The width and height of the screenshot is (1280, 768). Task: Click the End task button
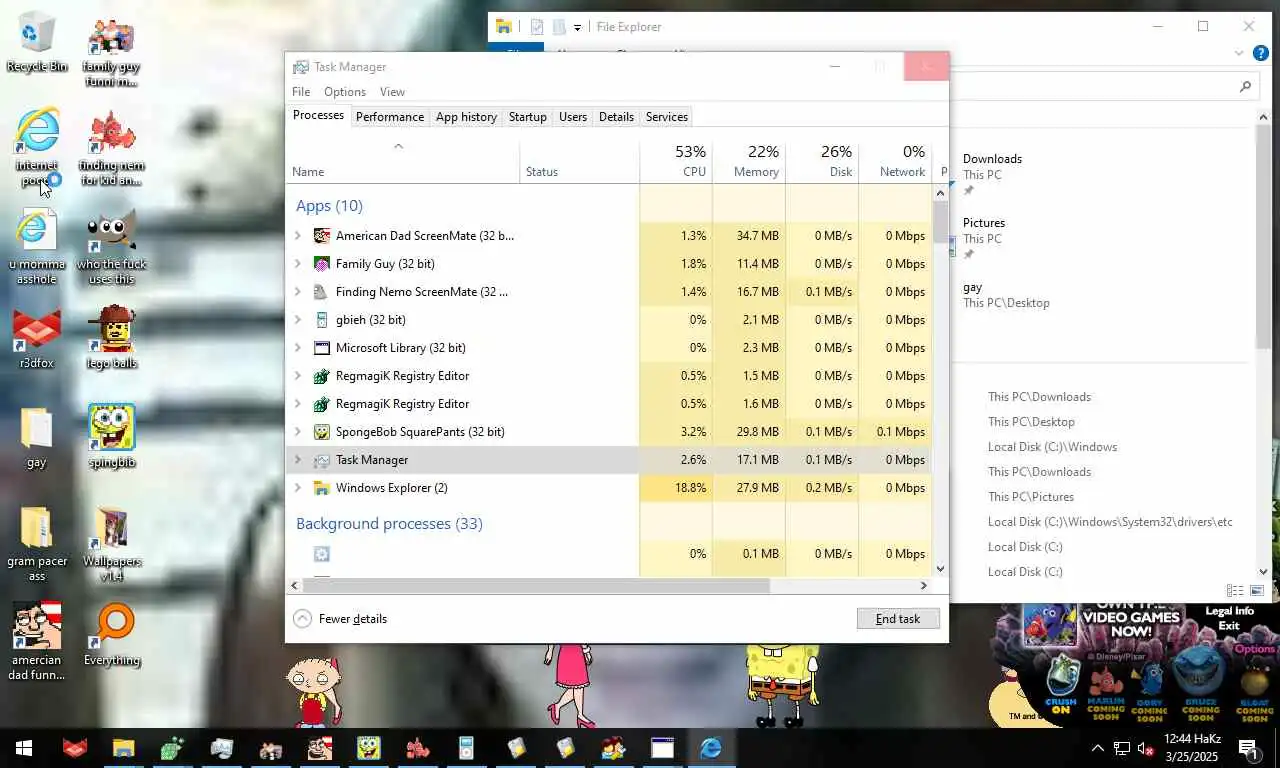[x=898, y=619]
